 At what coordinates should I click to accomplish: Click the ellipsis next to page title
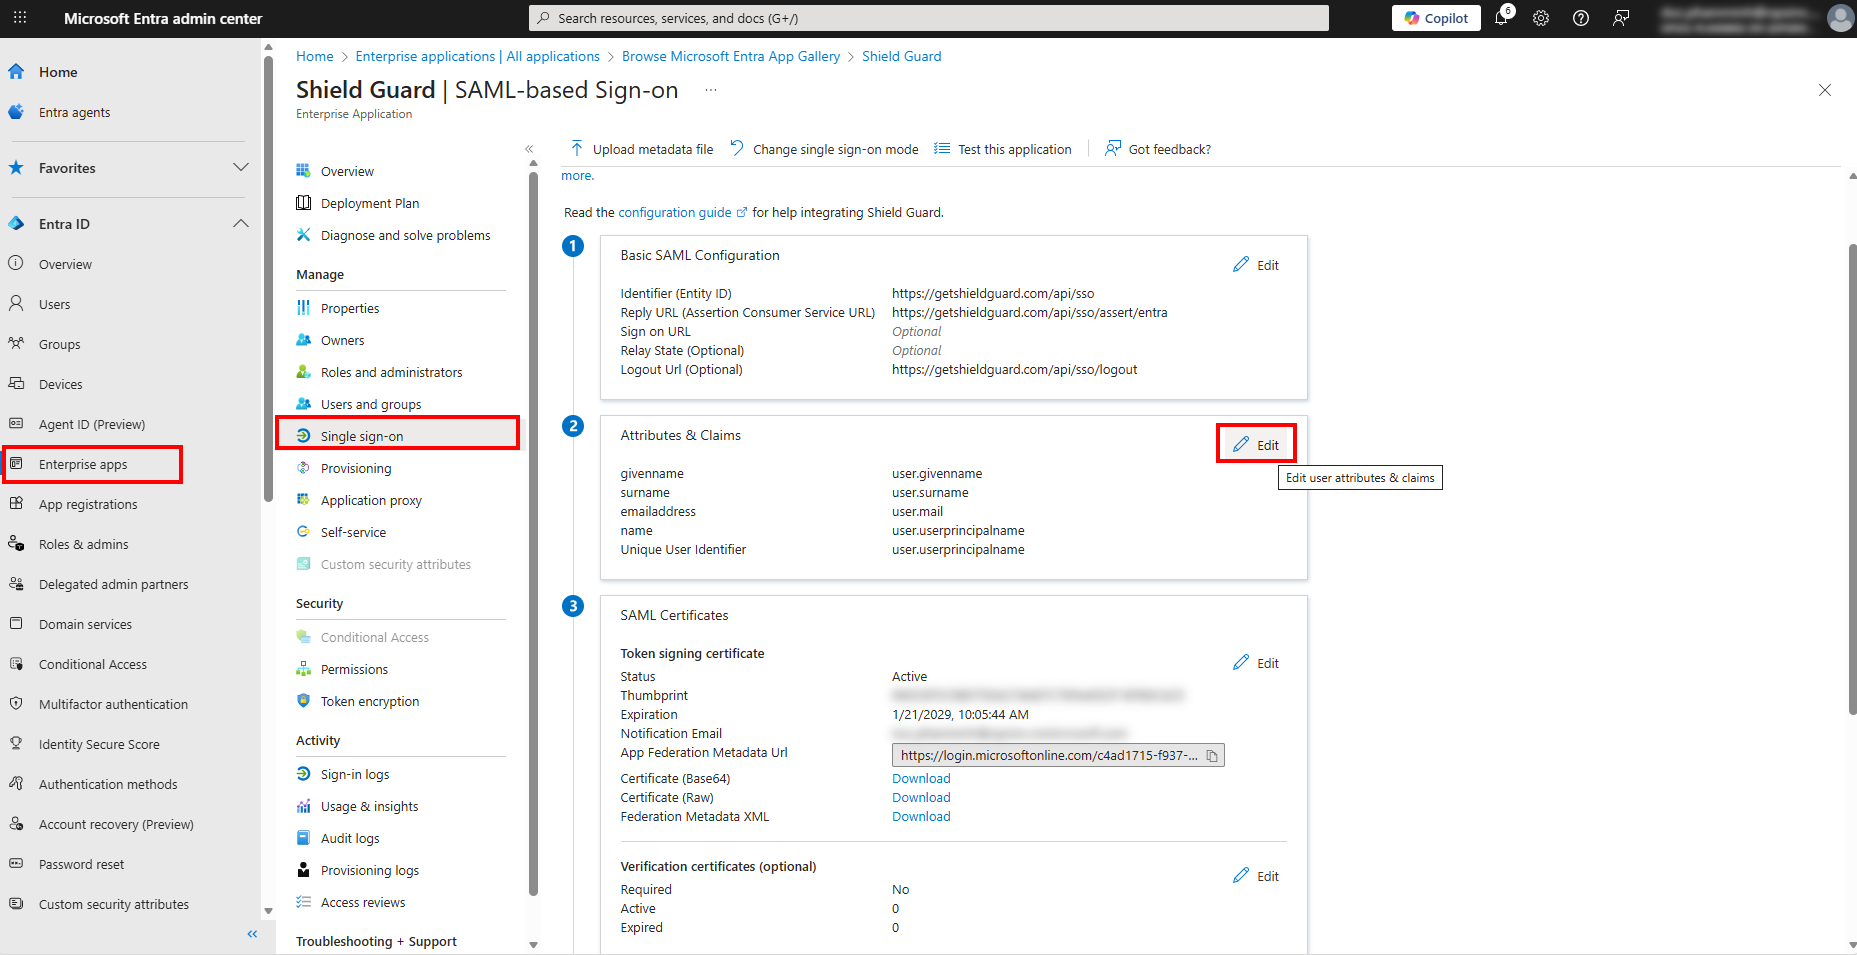pyautogui.click(x=710, y=90)
